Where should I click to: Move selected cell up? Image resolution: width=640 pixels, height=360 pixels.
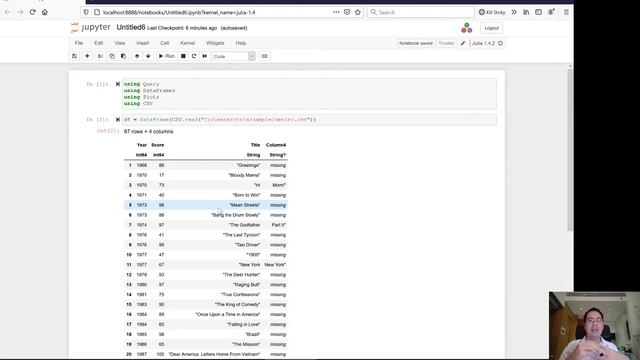pyautogui.click(x=137, y=56)
